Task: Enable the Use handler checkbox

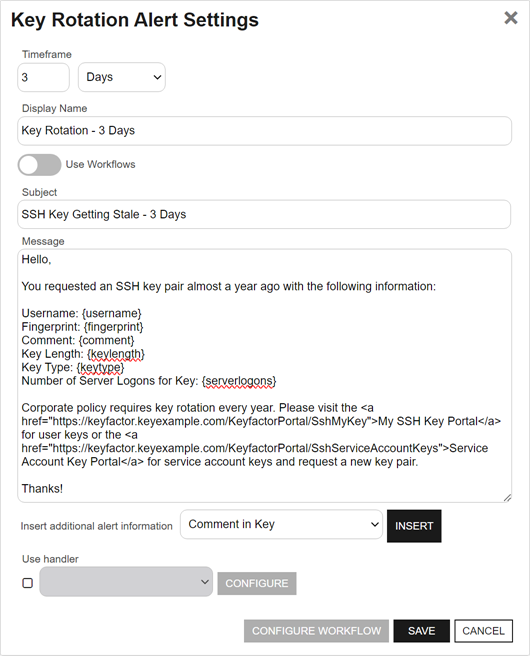Action: coord(28,583)
